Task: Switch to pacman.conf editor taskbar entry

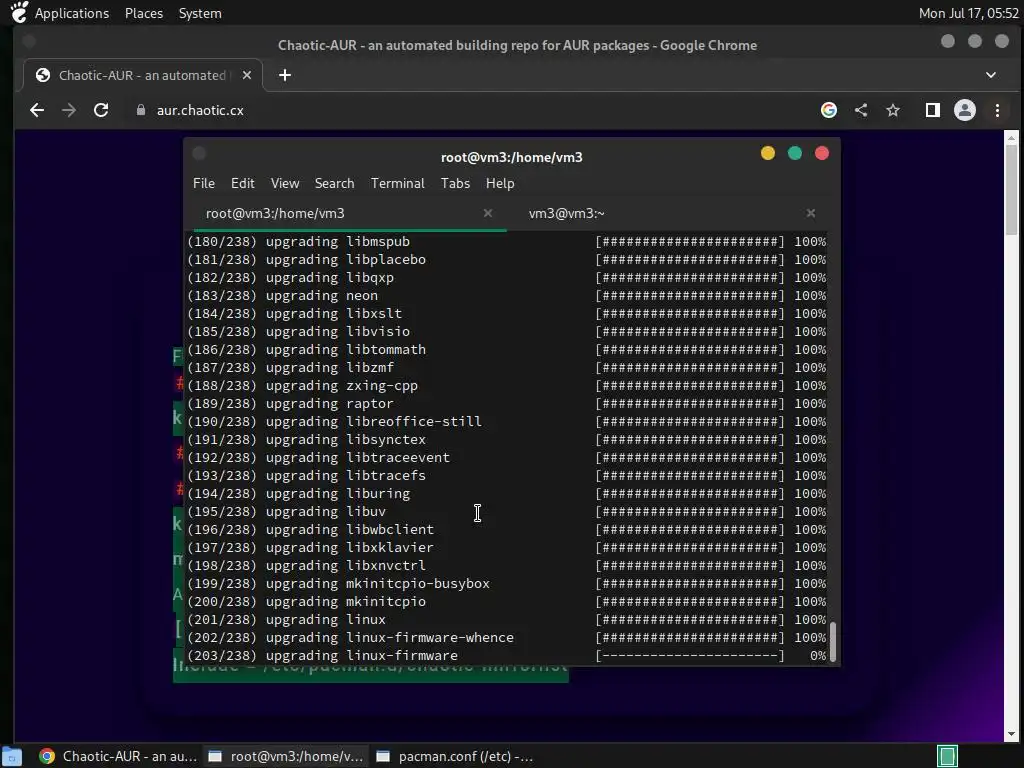Action: click(455, 756)
